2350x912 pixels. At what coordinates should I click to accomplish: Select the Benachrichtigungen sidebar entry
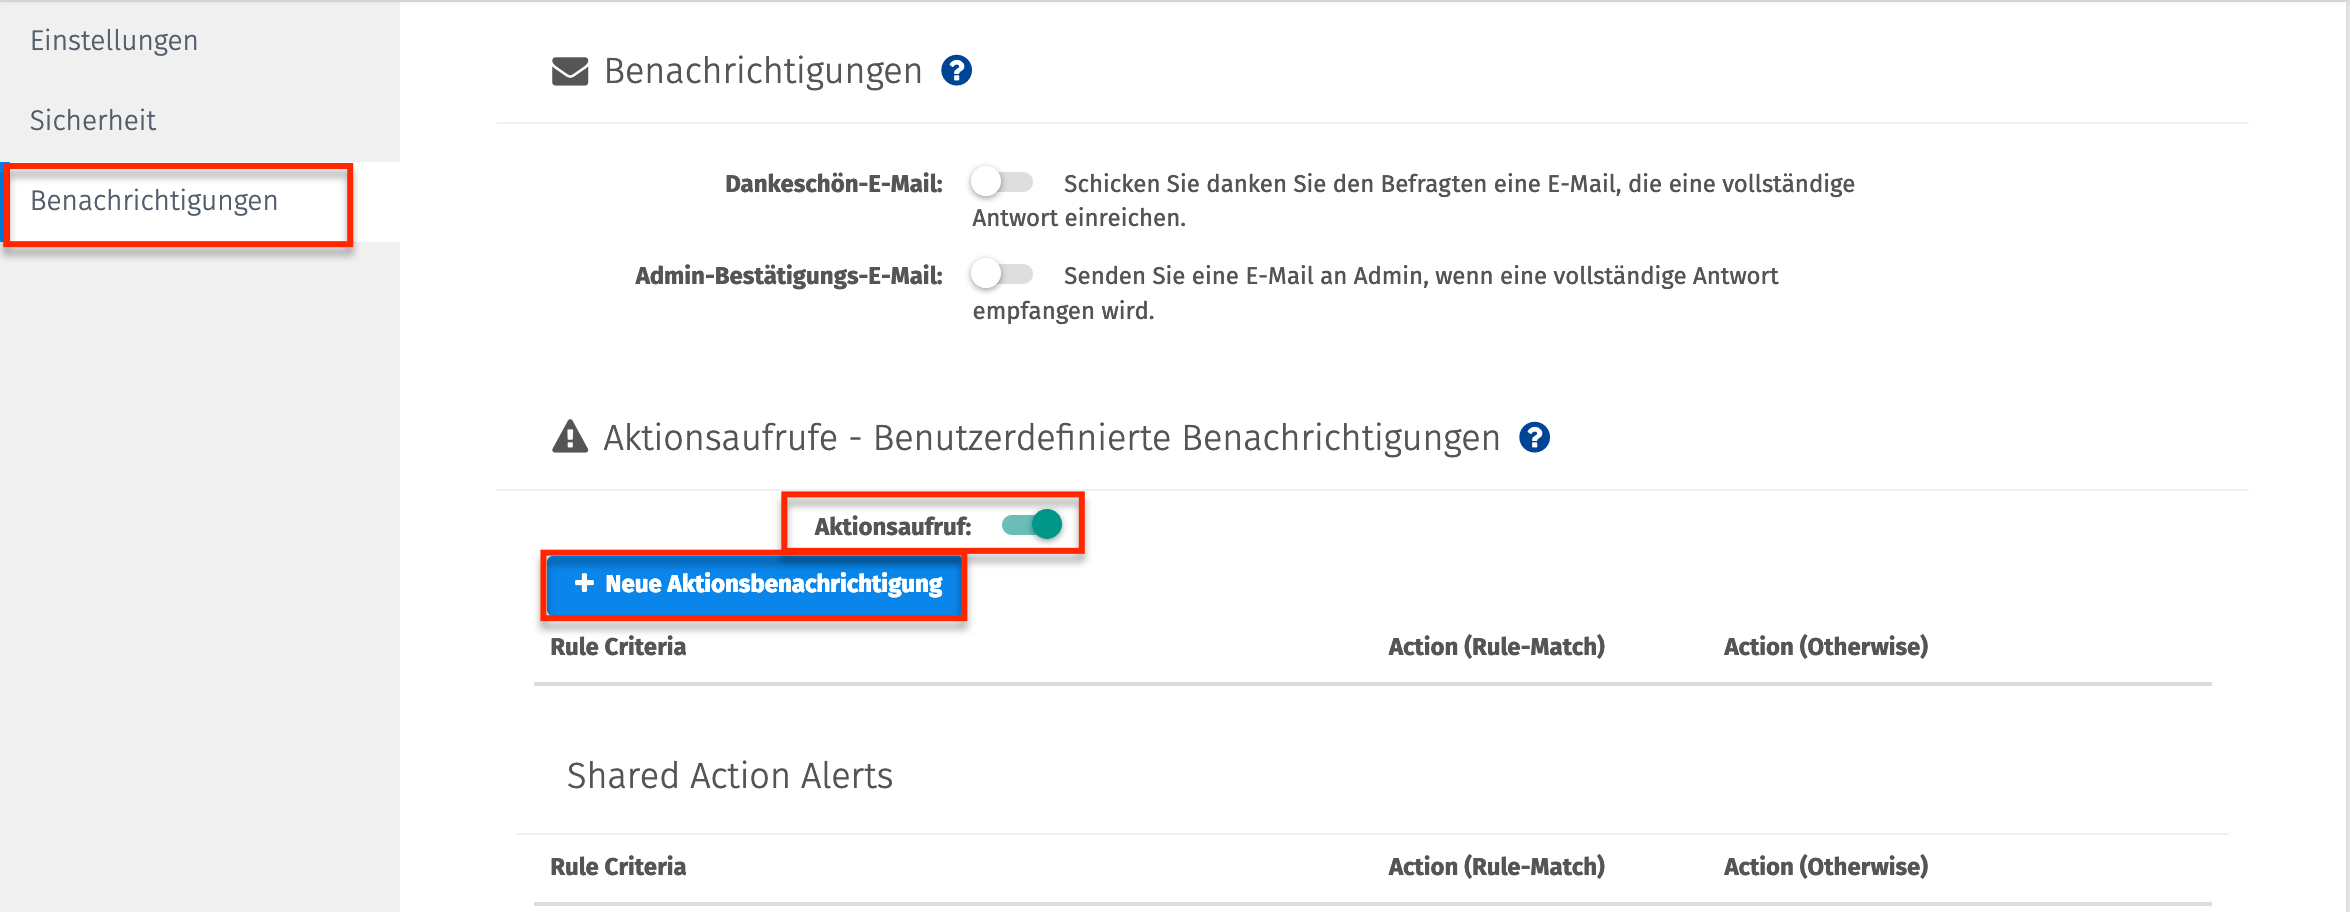[x=155, y=202]
